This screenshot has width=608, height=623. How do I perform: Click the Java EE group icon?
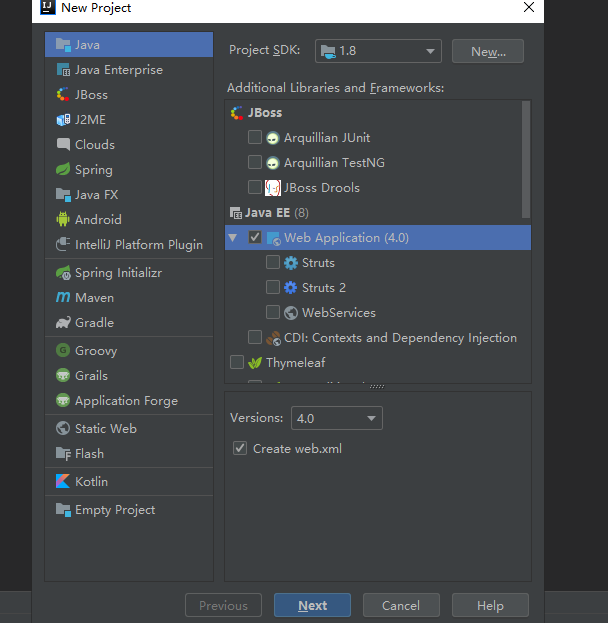point(236,213)
